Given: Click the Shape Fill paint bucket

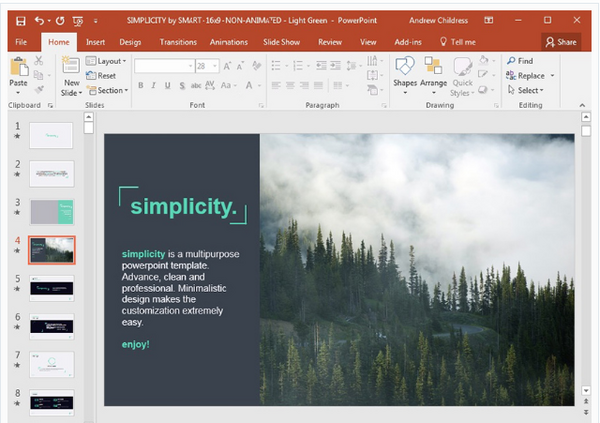Looking at the screenshot, I should tap(484, 60).
